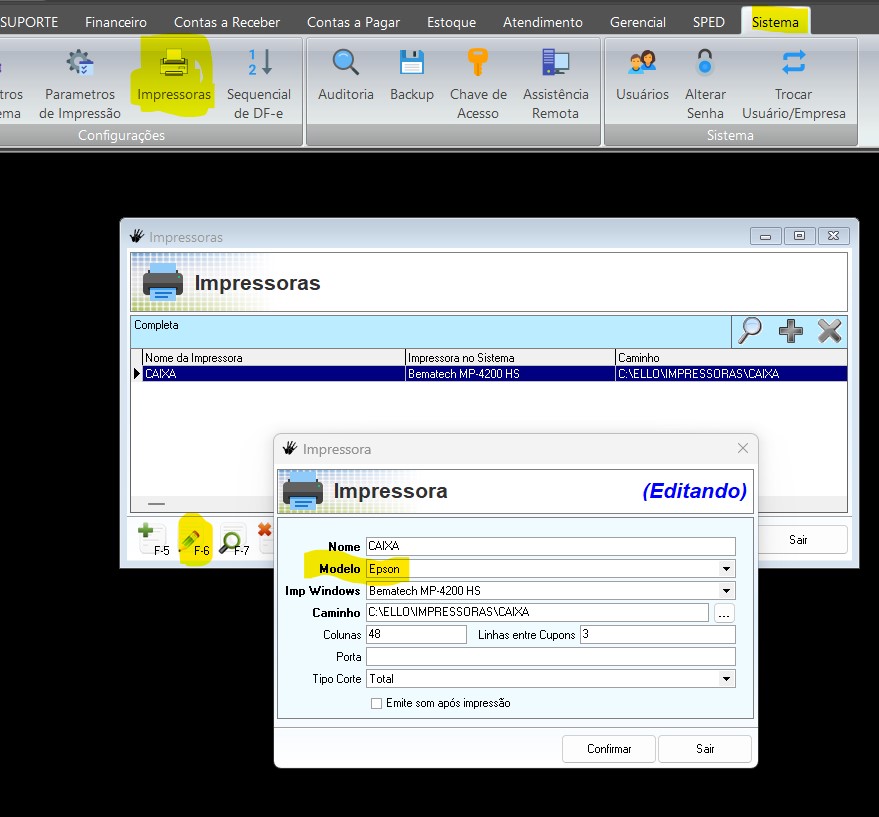Open the Imp Windows printer dropdown
Screen dimensions: 879x817
pos(727,591)
